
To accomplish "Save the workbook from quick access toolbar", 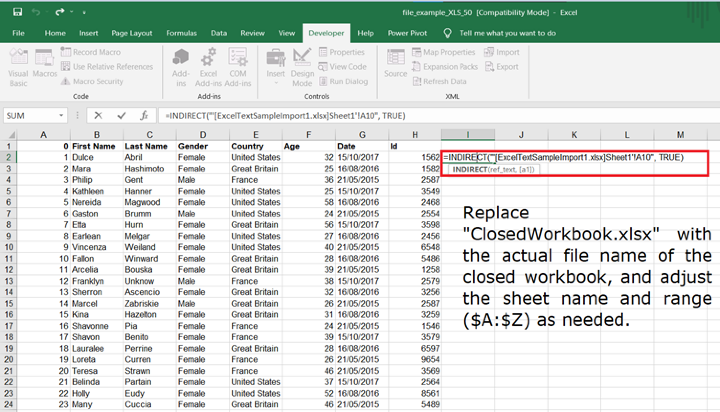I will [x=15, y=11].
